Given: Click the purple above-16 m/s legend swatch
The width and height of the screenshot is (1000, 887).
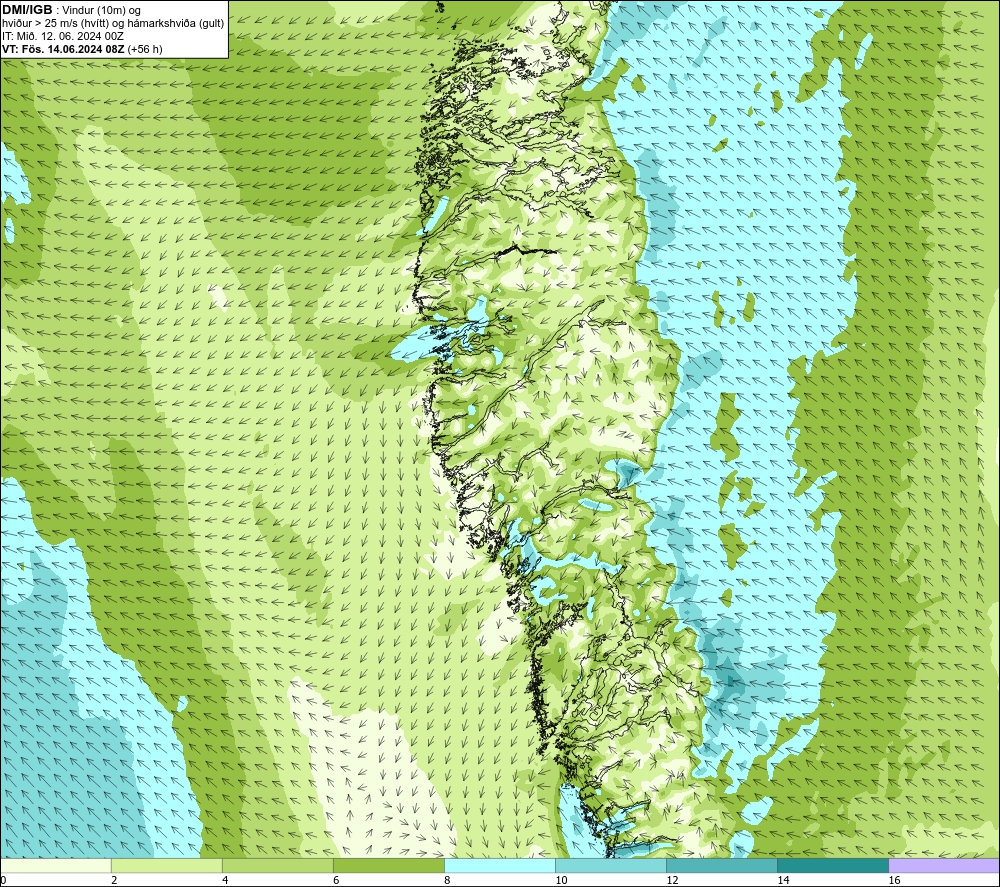Looking at the screenshot, I should click(x=944, y=865).
